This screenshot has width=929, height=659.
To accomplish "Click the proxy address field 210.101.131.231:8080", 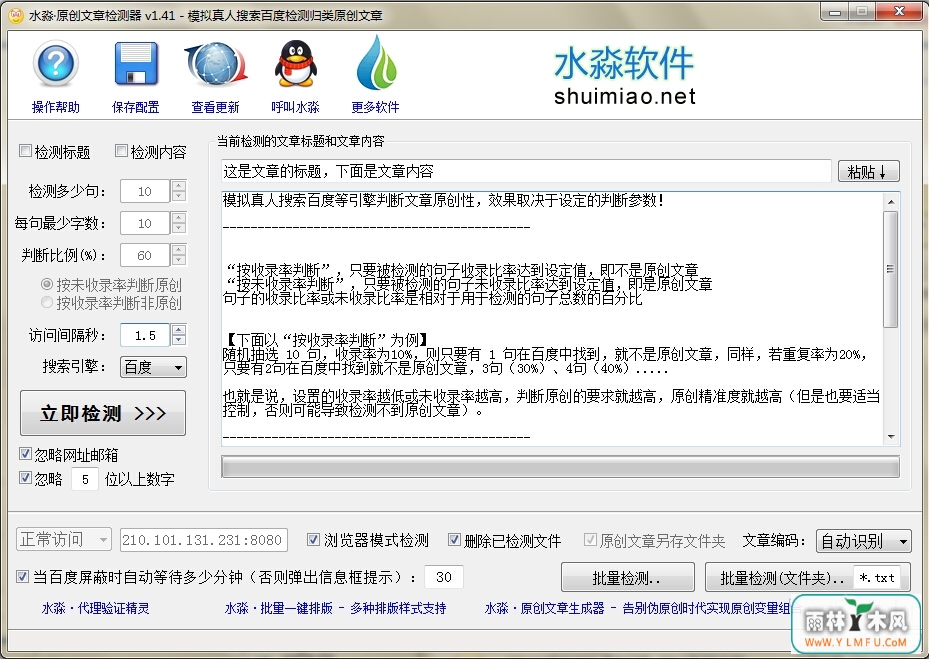I will [x=204, y=540].
